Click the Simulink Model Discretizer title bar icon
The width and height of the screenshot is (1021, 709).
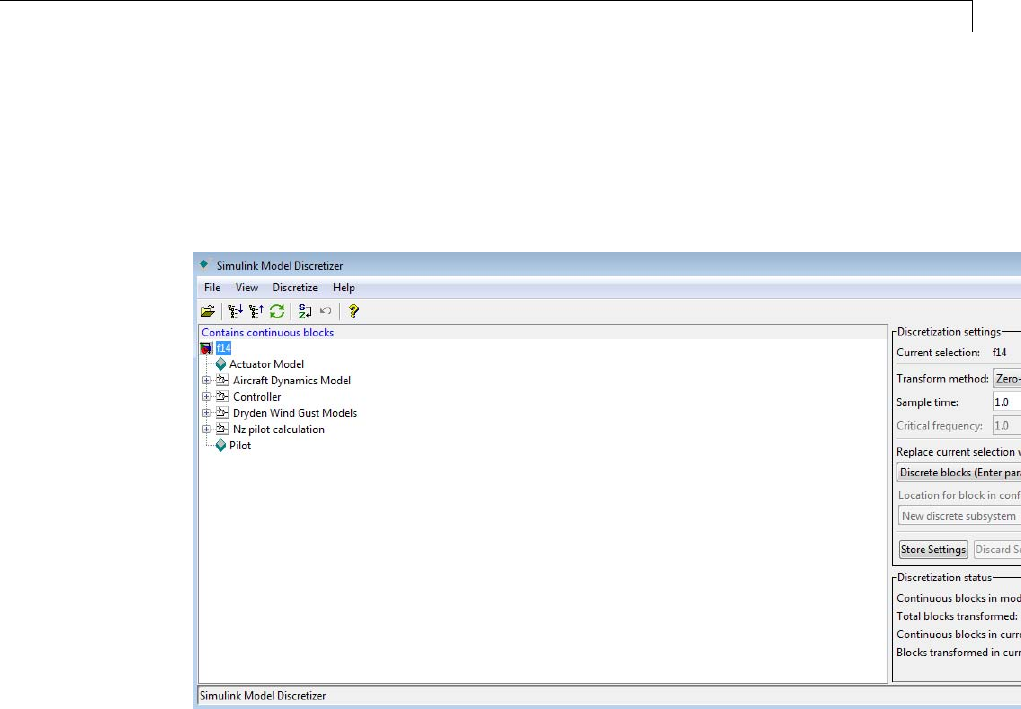pos(204,264)
